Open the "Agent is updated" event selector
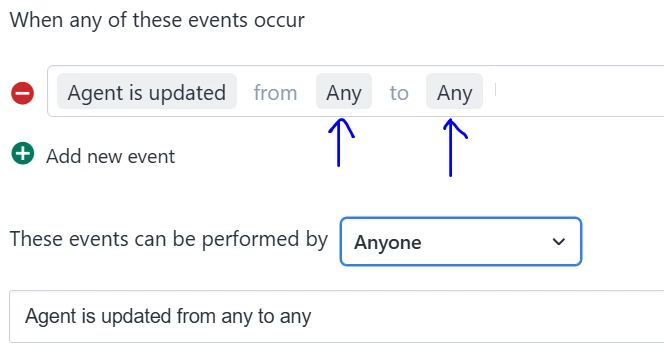664x362 pixels. tap(147, 91)
